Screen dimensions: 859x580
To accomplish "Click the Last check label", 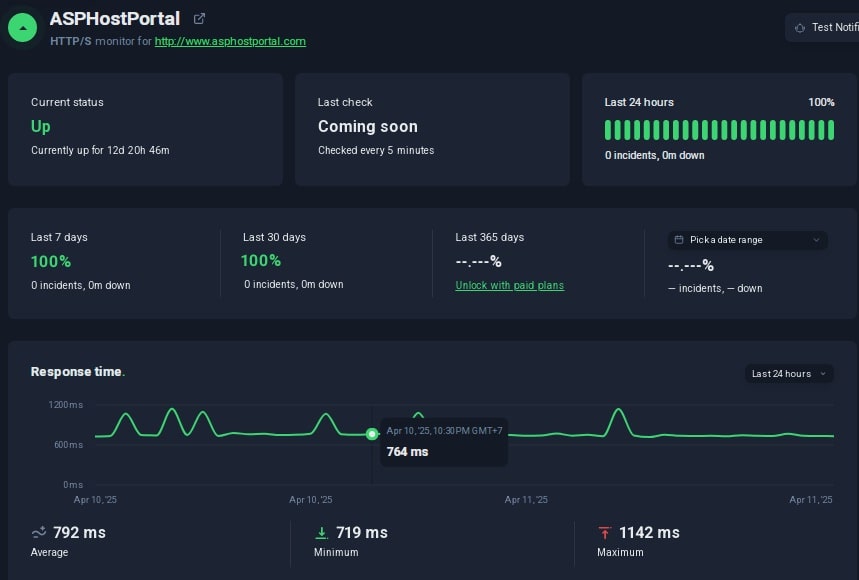I will [x=345, y=102].
